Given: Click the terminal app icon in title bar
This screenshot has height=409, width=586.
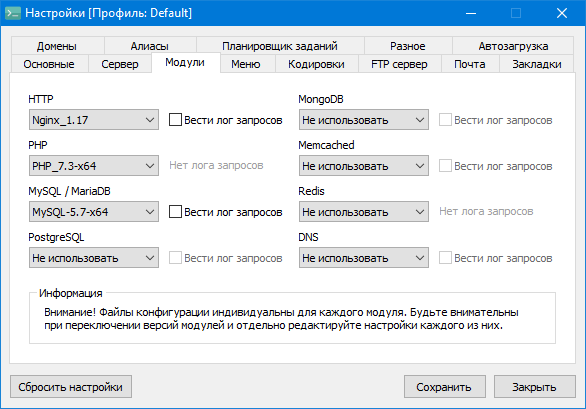Looking at the screenshot, I should click(13, 13).
